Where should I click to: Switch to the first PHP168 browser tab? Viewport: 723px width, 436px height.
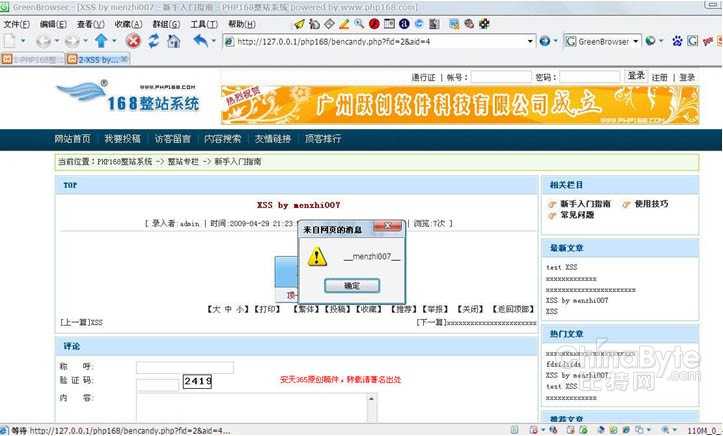tap(32, 59)
